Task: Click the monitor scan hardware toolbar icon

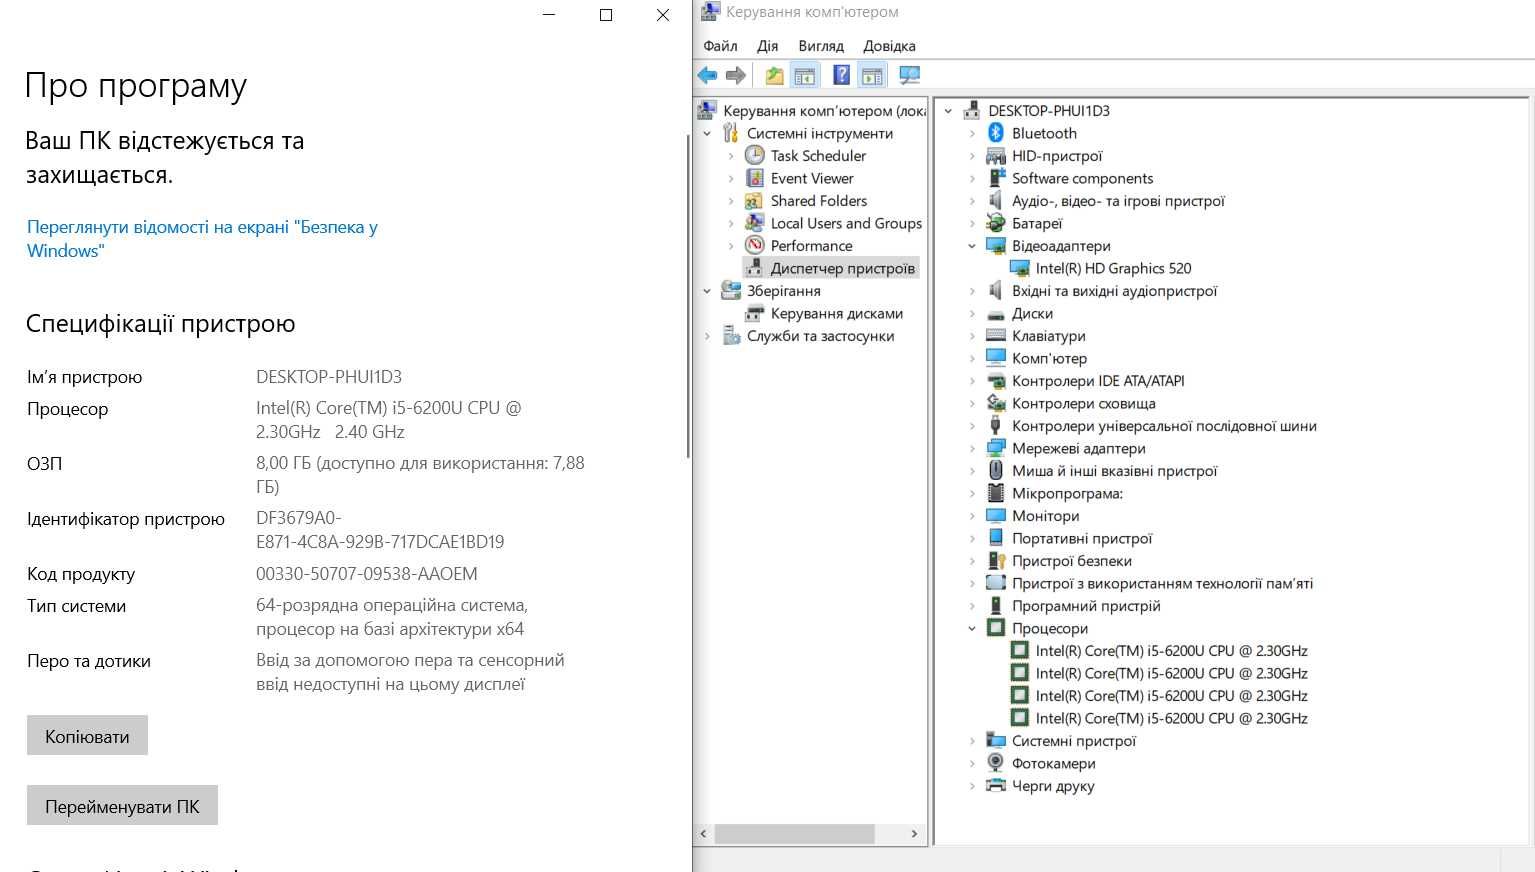Action: pyautogui.click(x=909, y=75)
